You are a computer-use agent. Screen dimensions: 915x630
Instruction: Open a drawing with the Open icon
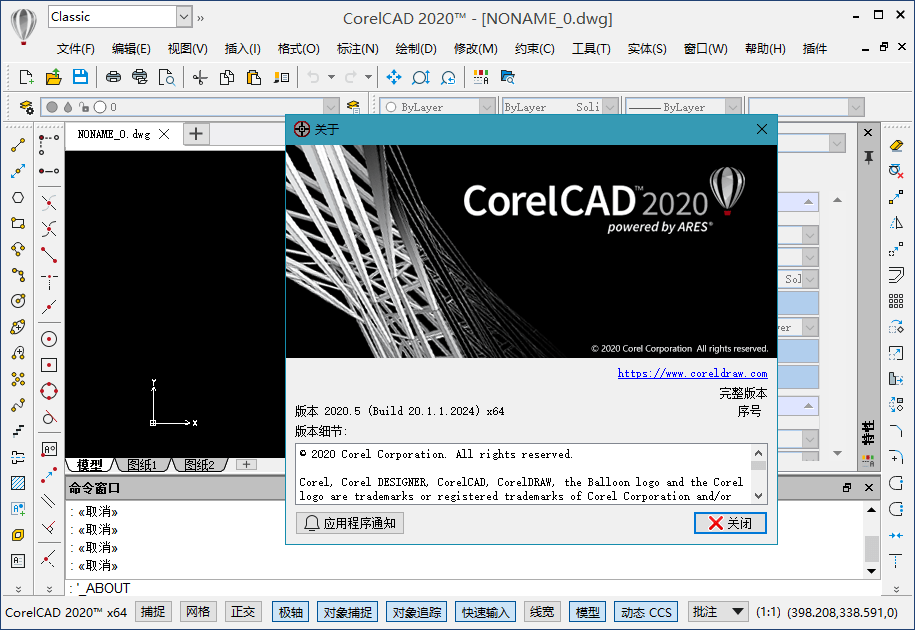[x=53, y=77]
